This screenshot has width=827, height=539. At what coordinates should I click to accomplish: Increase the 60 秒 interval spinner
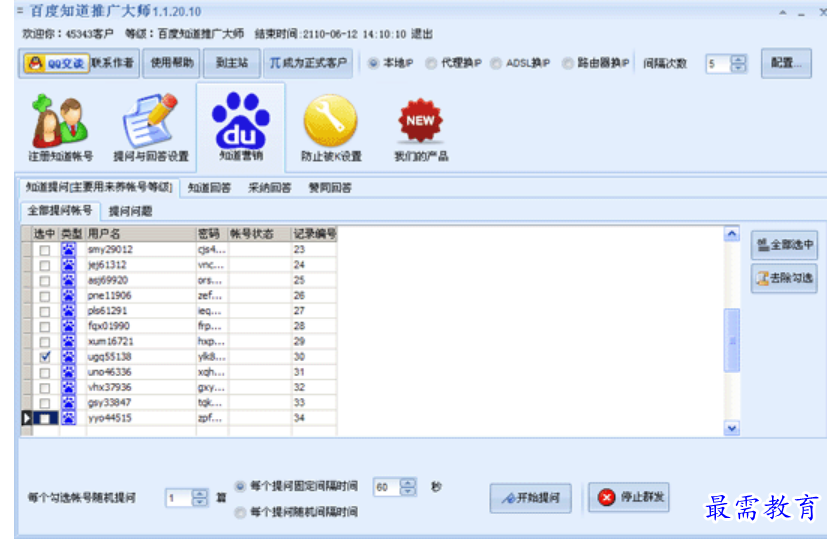tap(408, 482)
